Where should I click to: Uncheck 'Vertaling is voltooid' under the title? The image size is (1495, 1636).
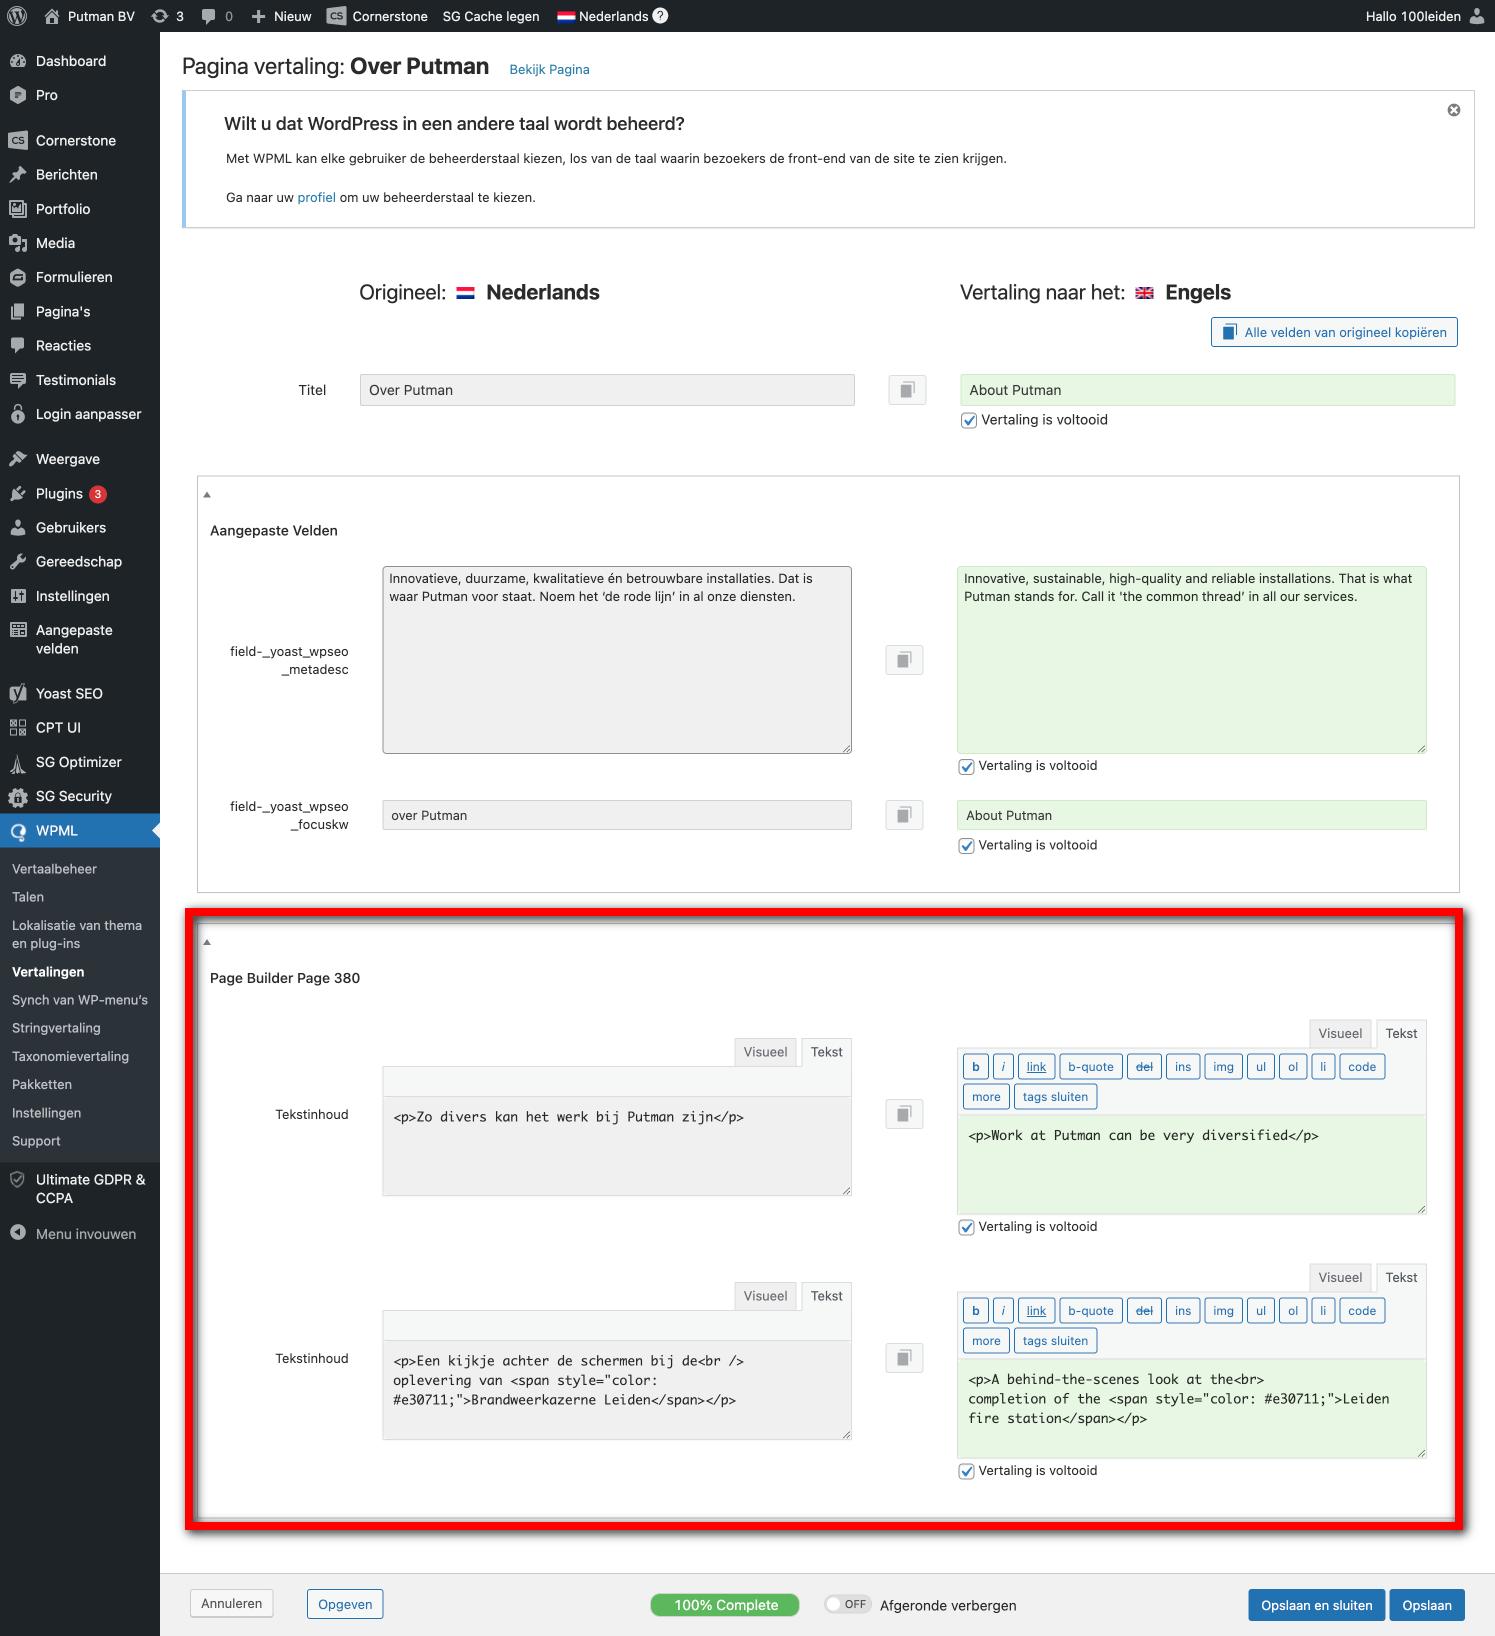(968, 421)
